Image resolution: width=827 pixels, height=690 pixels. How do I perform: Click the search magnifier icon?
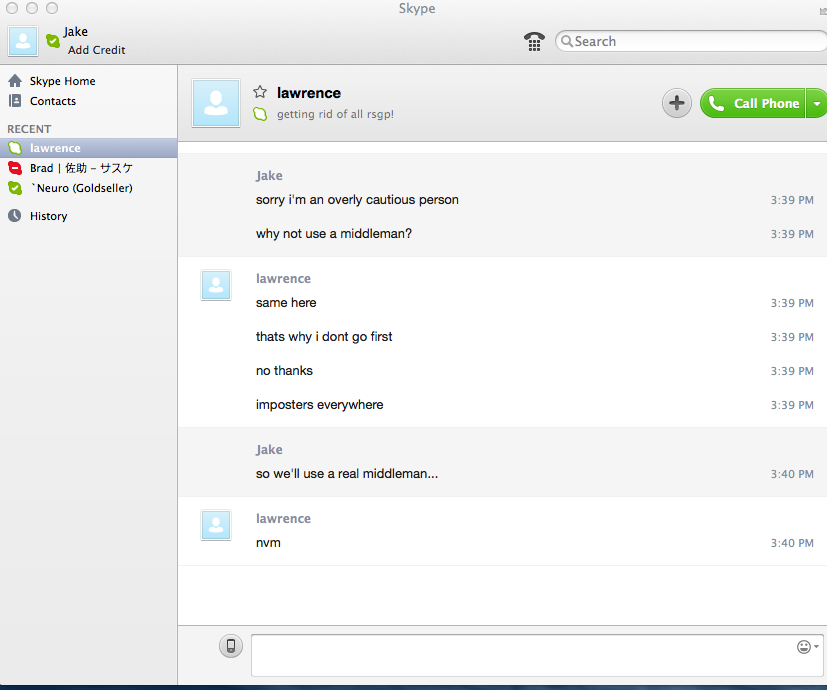(566, 41)
